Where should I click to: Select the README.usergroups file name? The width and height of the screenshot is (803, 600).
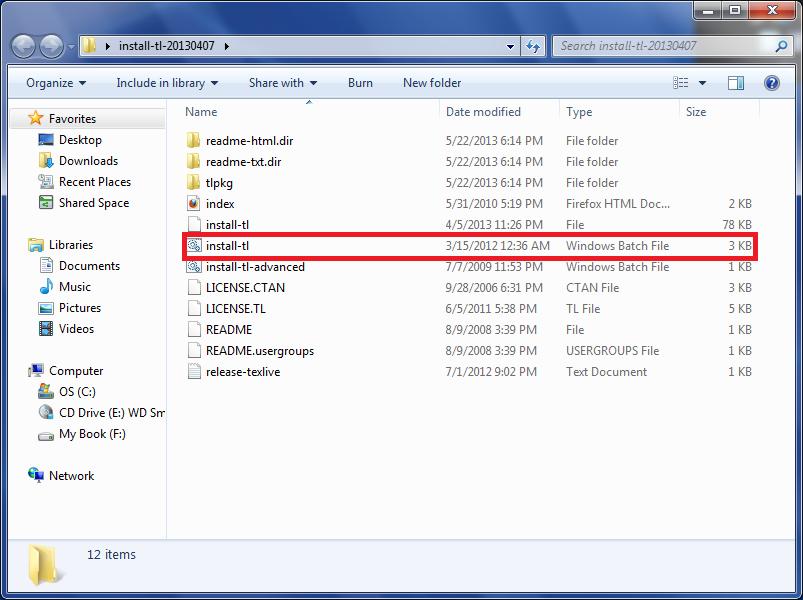coord(260,351)
